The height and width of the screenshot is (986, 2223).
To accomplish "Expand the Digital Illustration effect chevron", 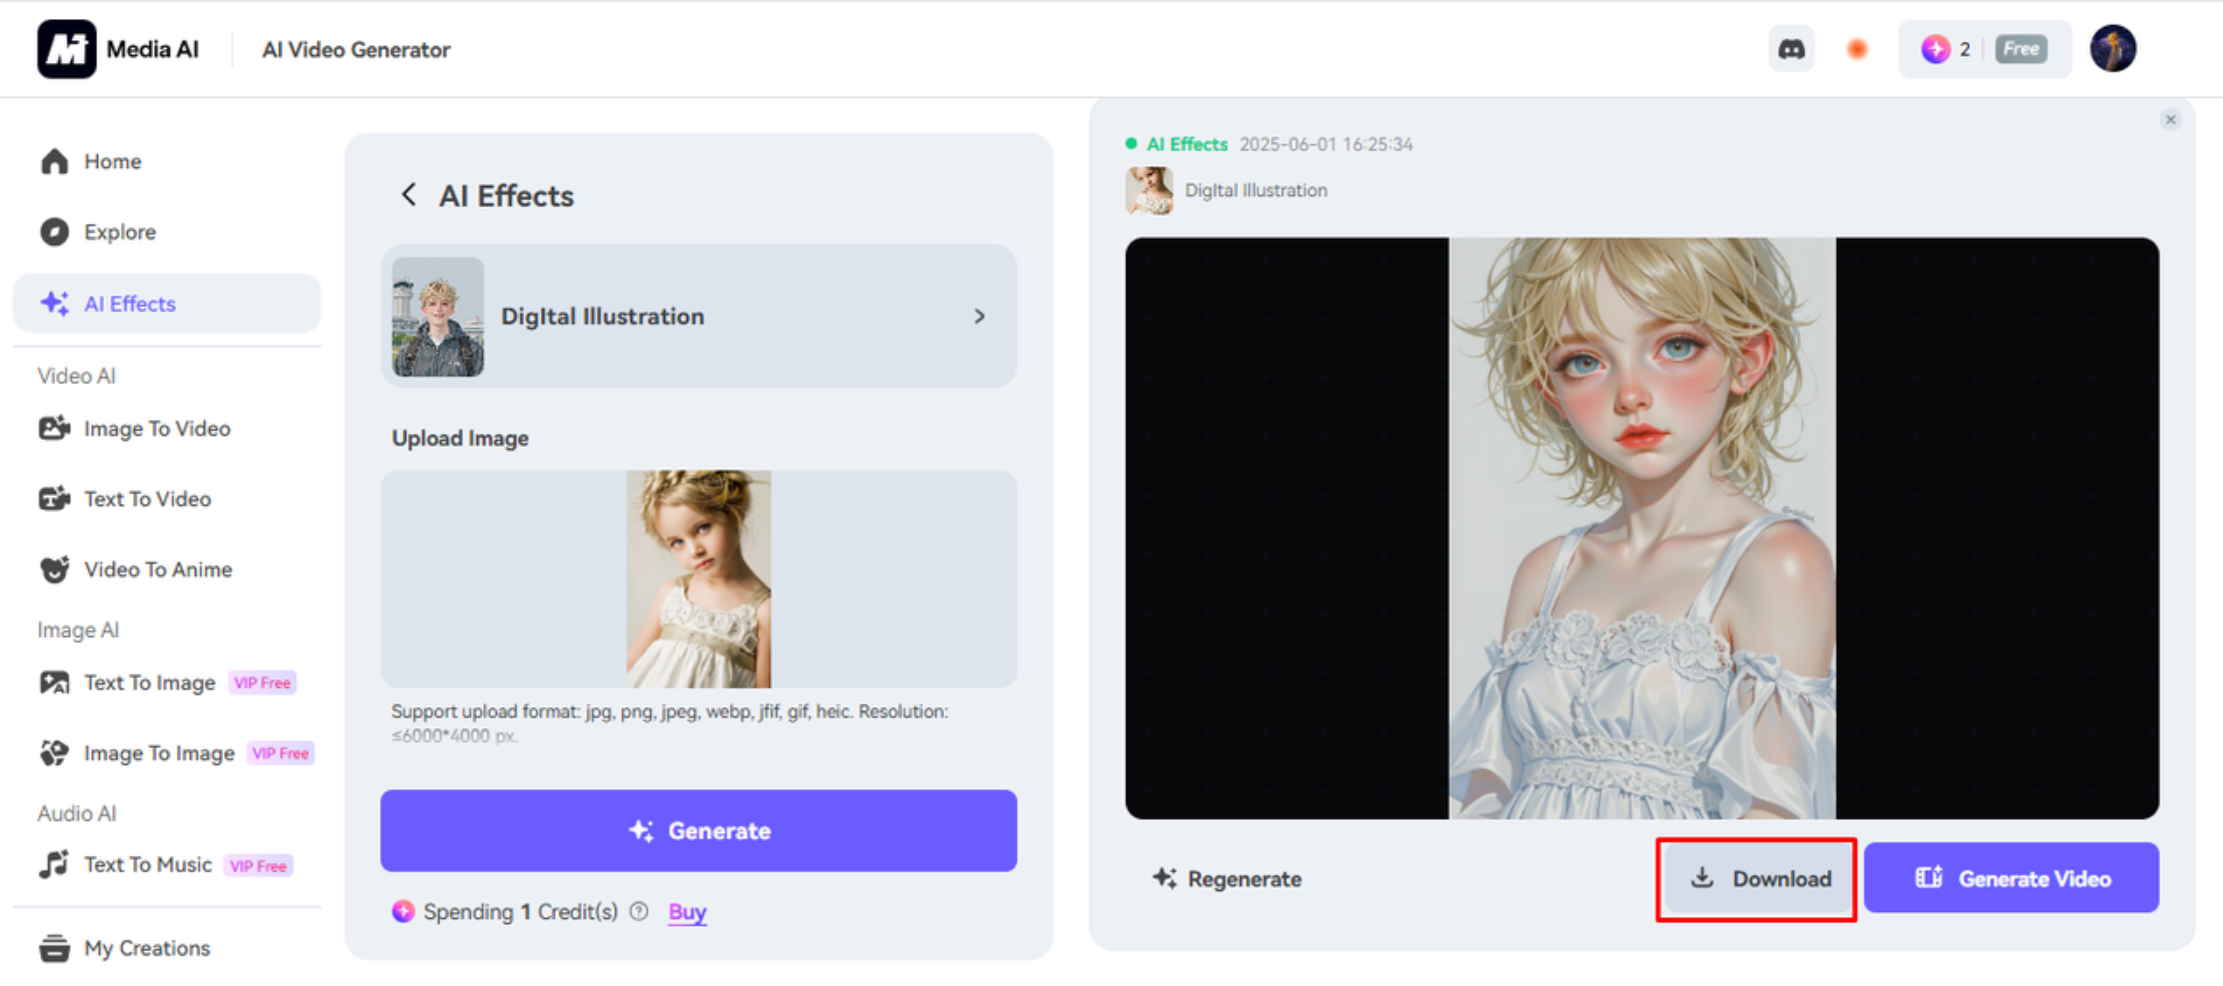I will 980,316.
